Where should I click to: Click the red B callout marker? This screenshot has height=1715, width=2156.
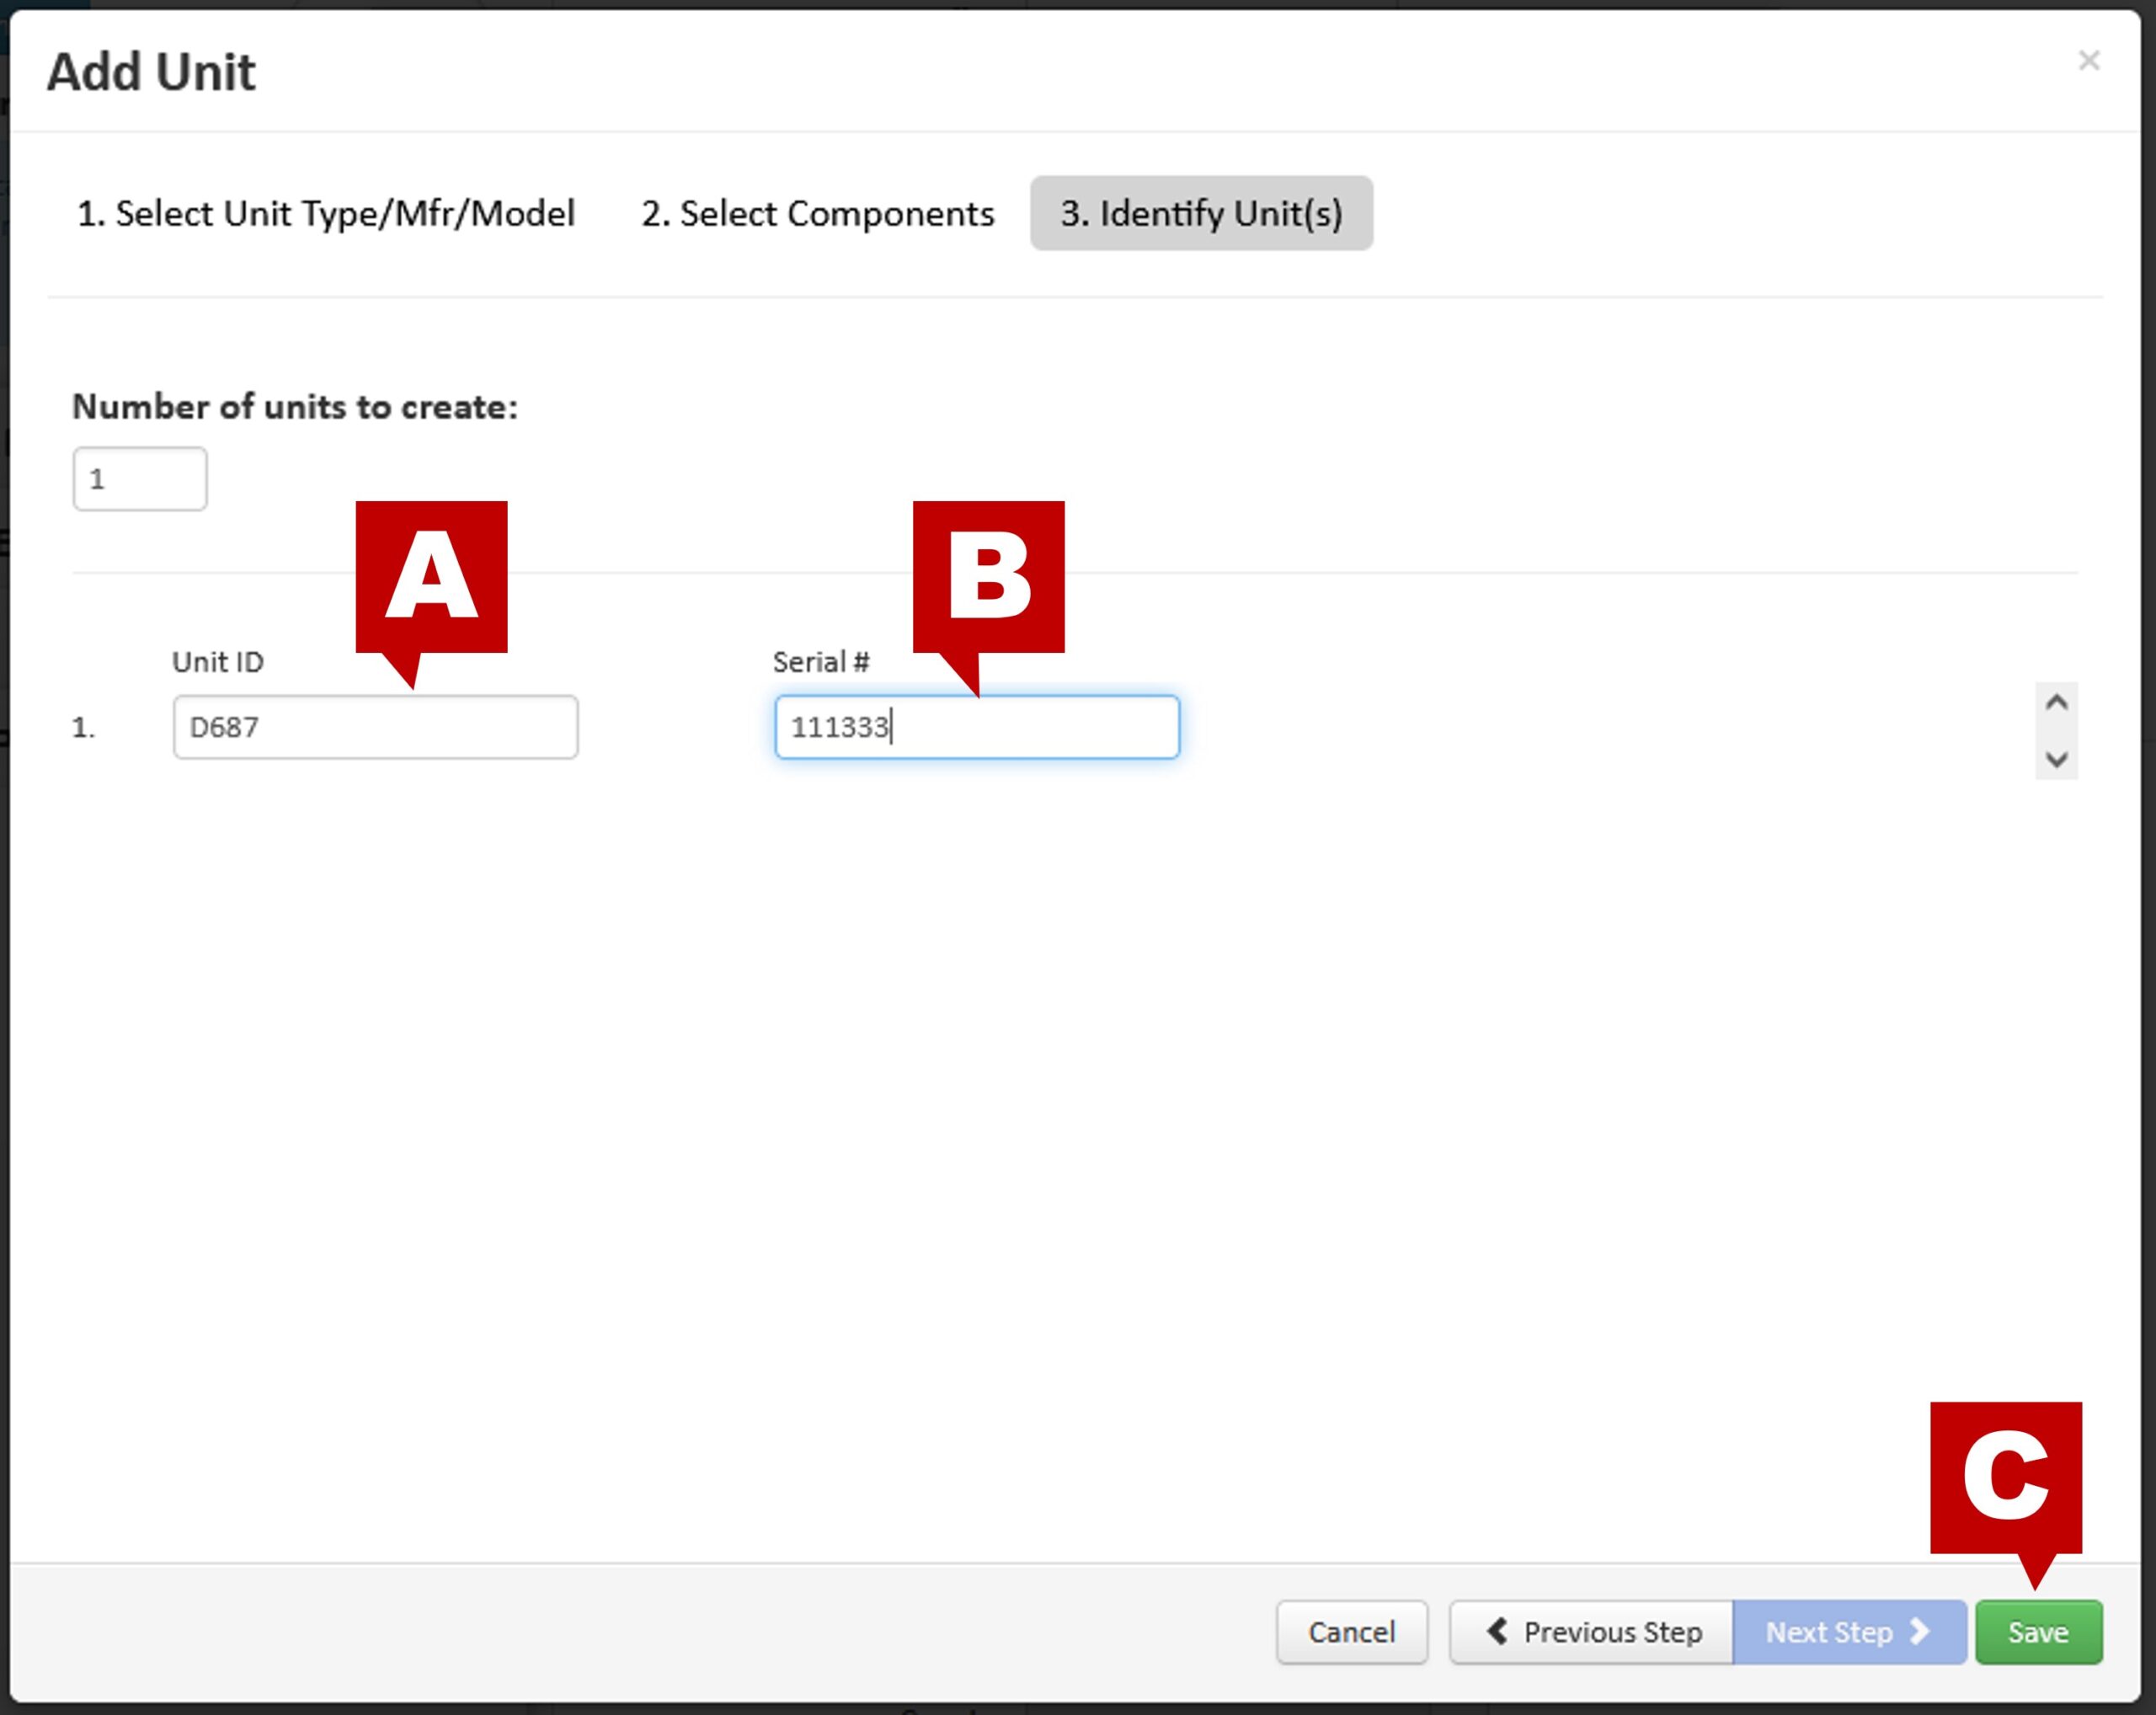(x=988, y=577)
